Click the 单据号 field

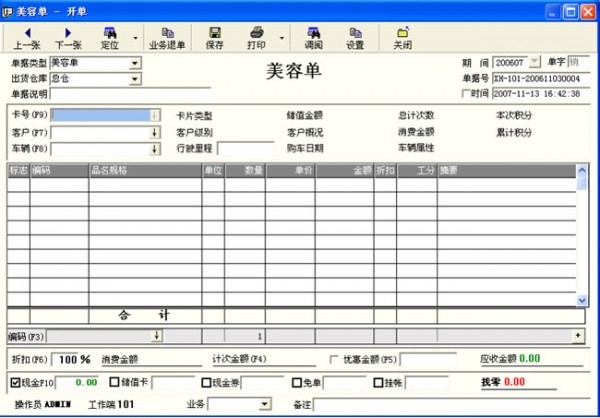(541, 78)
